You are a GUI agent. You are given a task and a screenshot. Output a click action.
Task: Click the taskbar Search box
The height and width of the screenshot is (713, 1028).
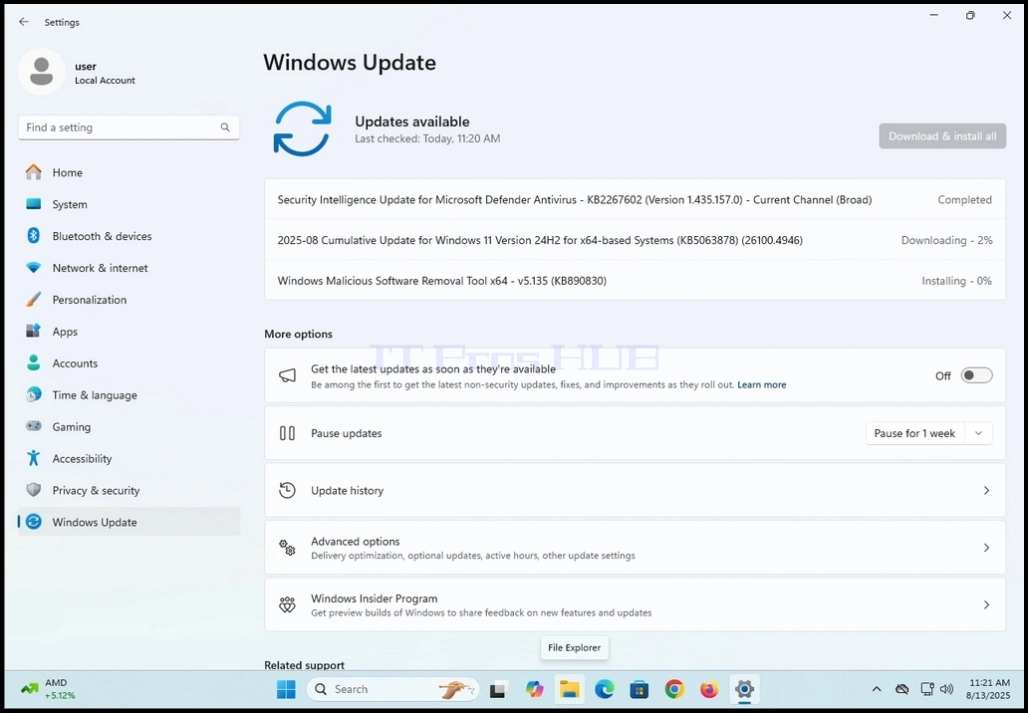pyautogui.click(x=393, y=689)
